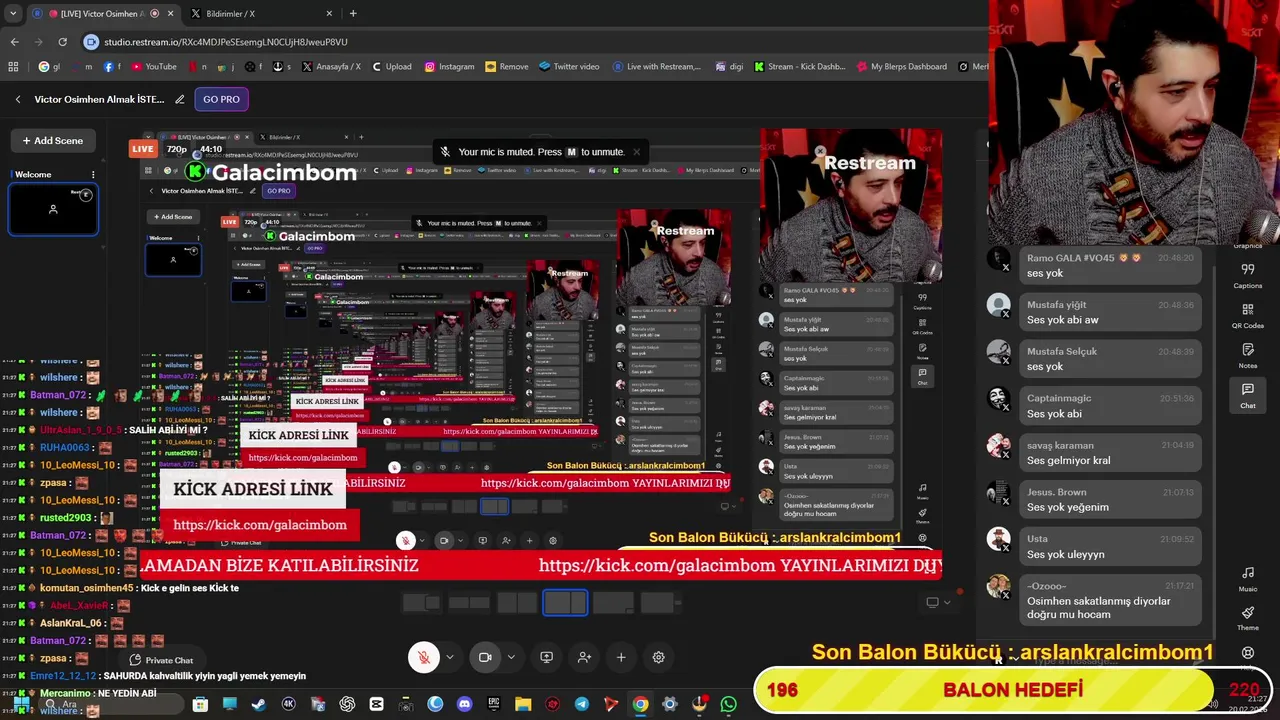Open the Music panel
1280x720 pixels.
coord(1248,579)
